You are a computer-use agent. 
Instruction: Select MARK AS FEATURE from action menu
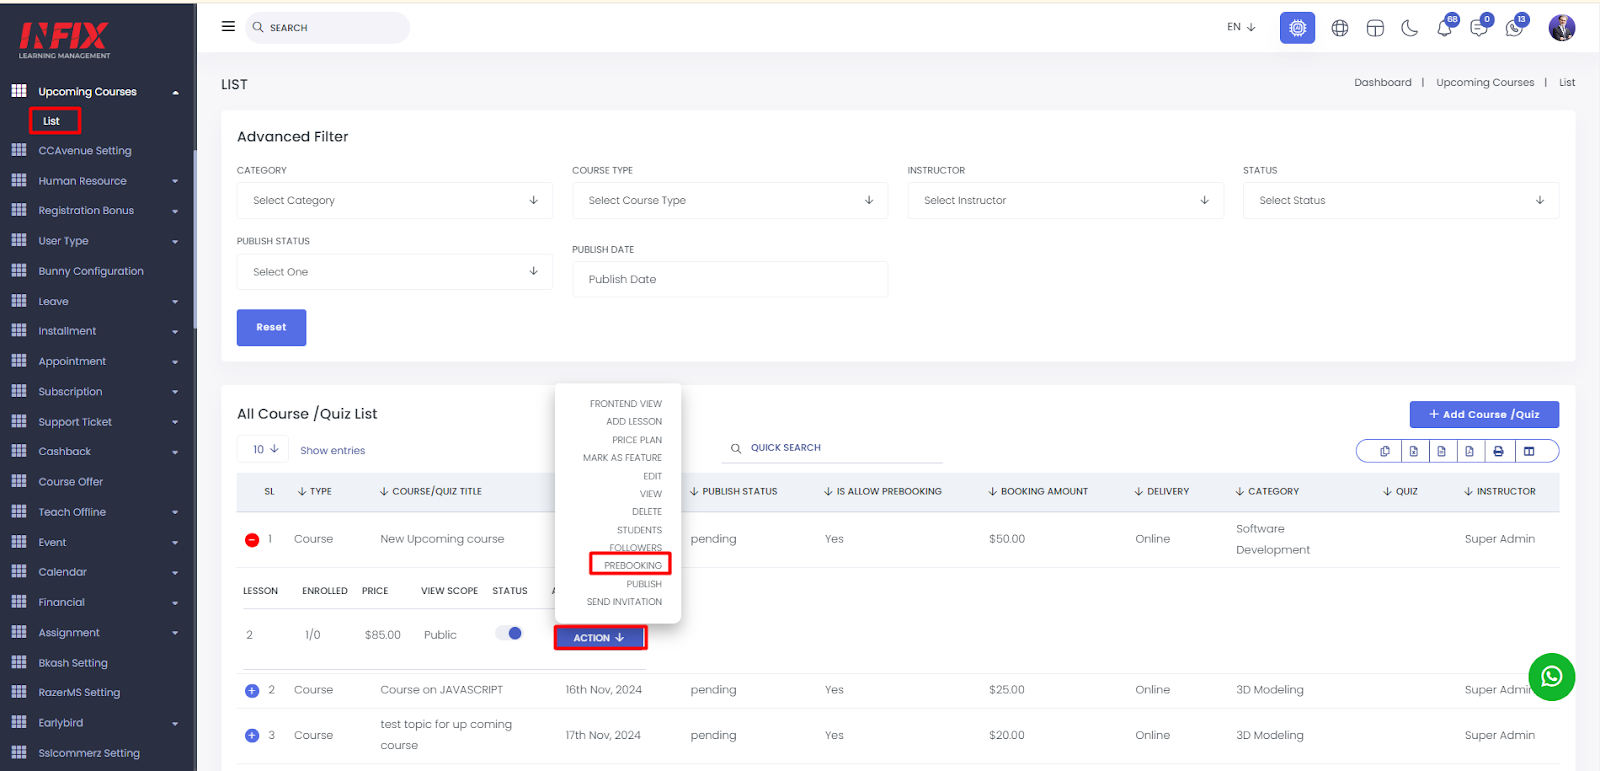pos(622,458)
